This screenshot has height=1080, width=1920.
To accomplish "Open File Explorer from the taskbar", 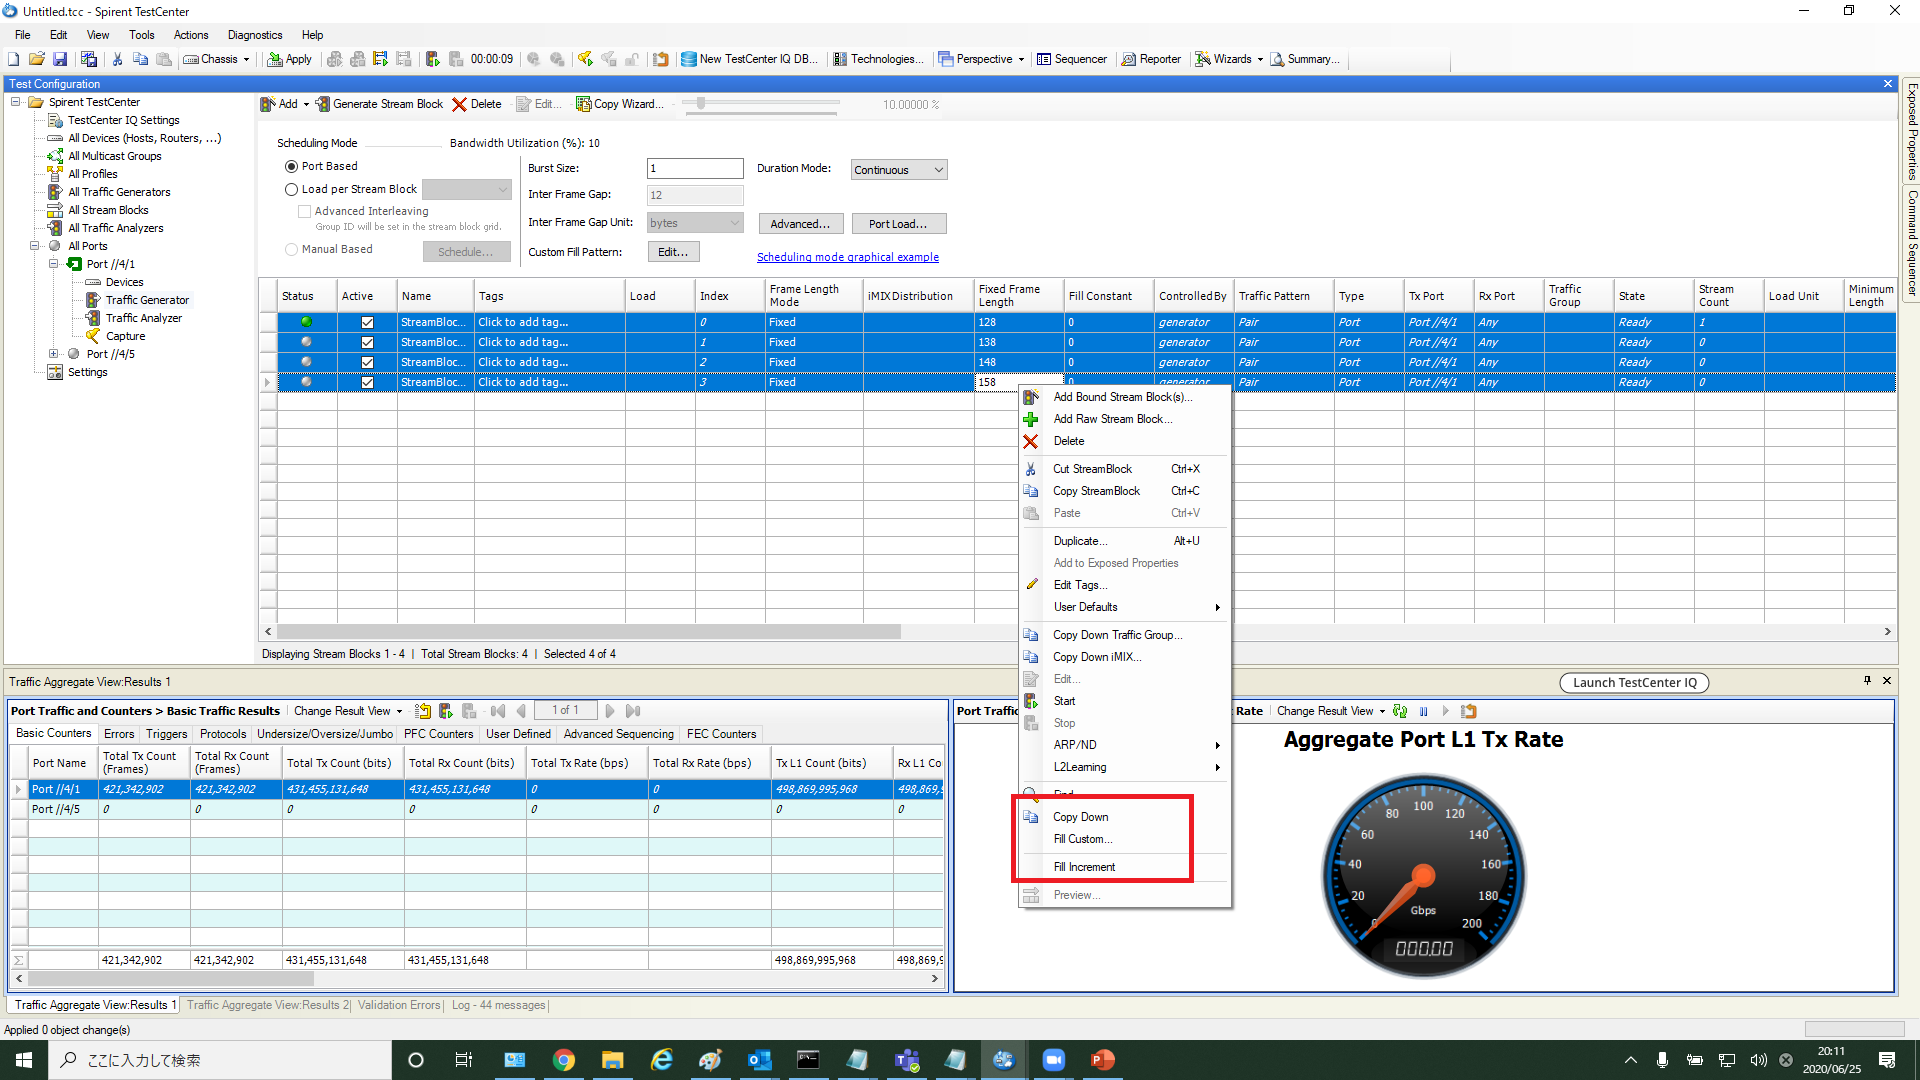I will click(x=612, y=1060).
